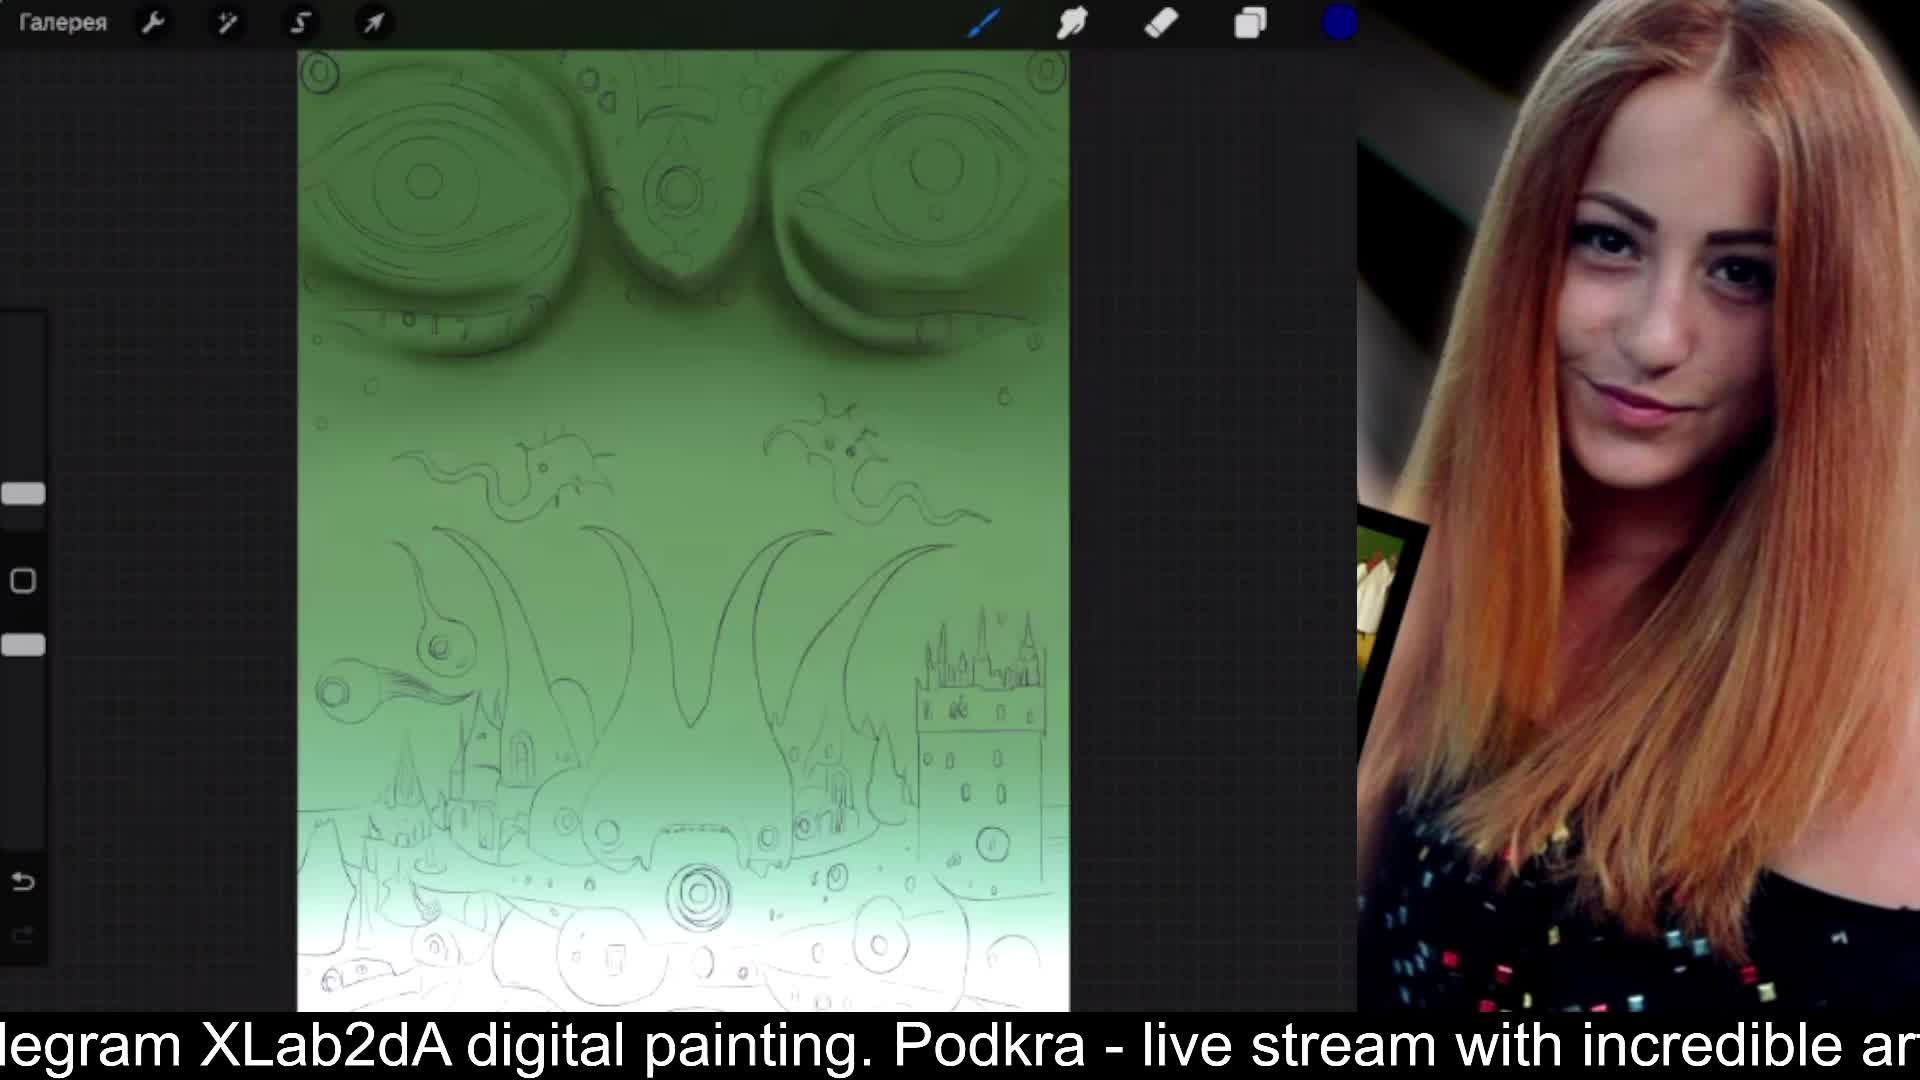The height and width of the screenshot is (1080, 1920).
Task: Click the brush size slider handle
Action: 23,494
